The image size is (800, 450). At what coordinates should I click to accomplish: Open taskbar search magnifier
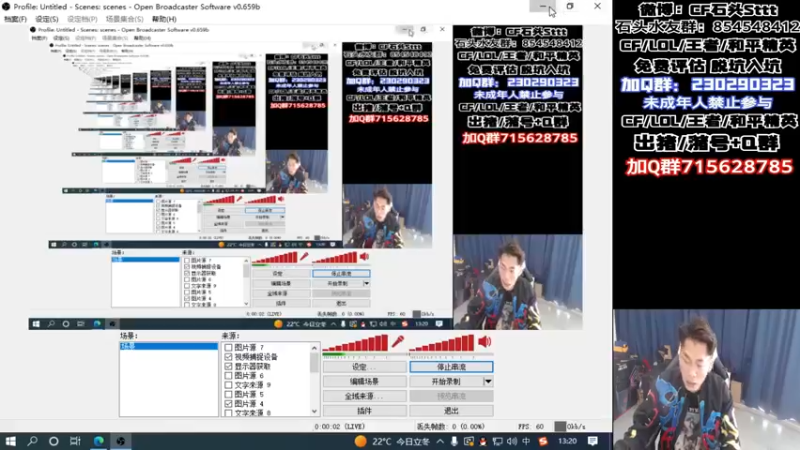pos(32,441)
